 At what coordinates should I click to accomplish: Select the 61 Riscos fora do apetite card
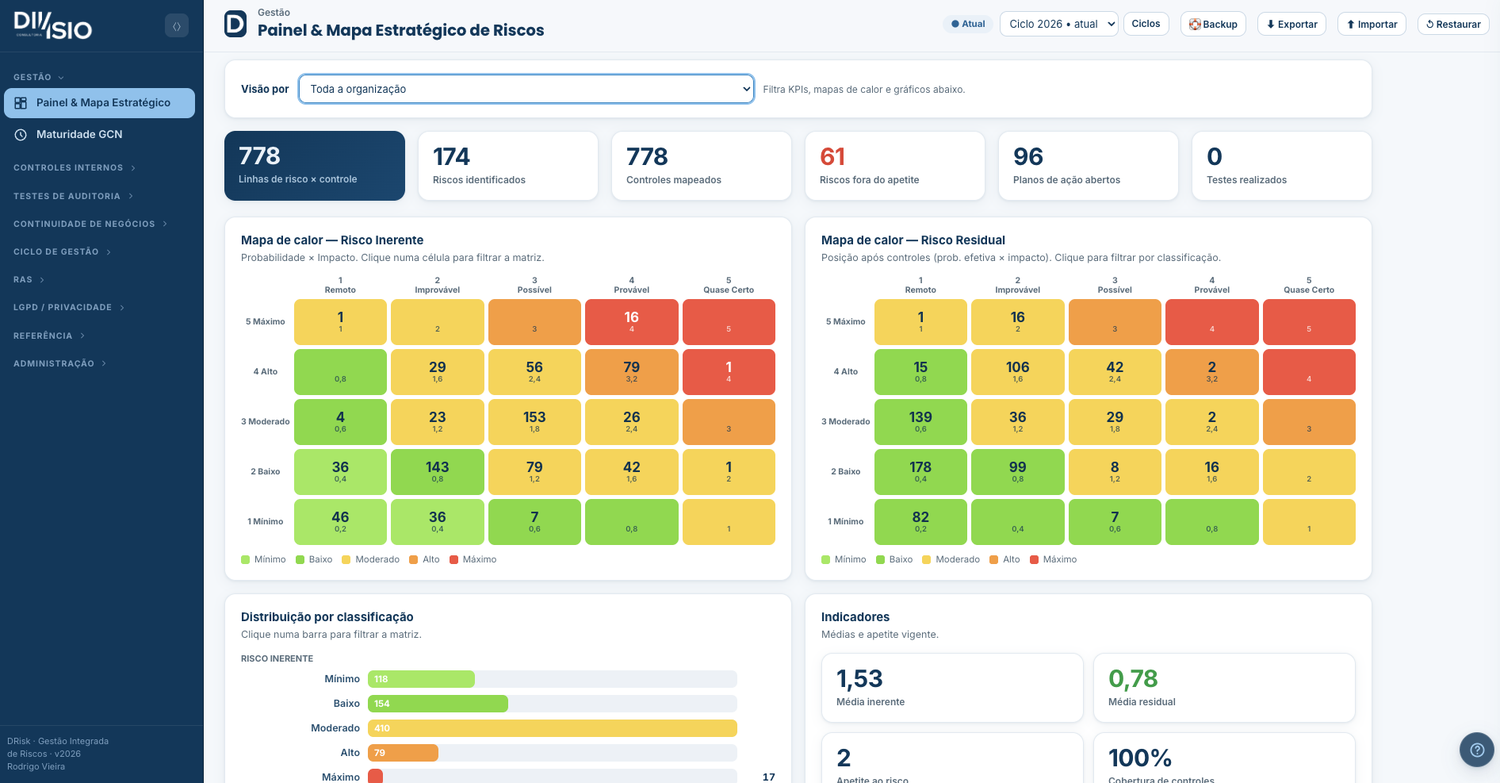coord(895,166)
